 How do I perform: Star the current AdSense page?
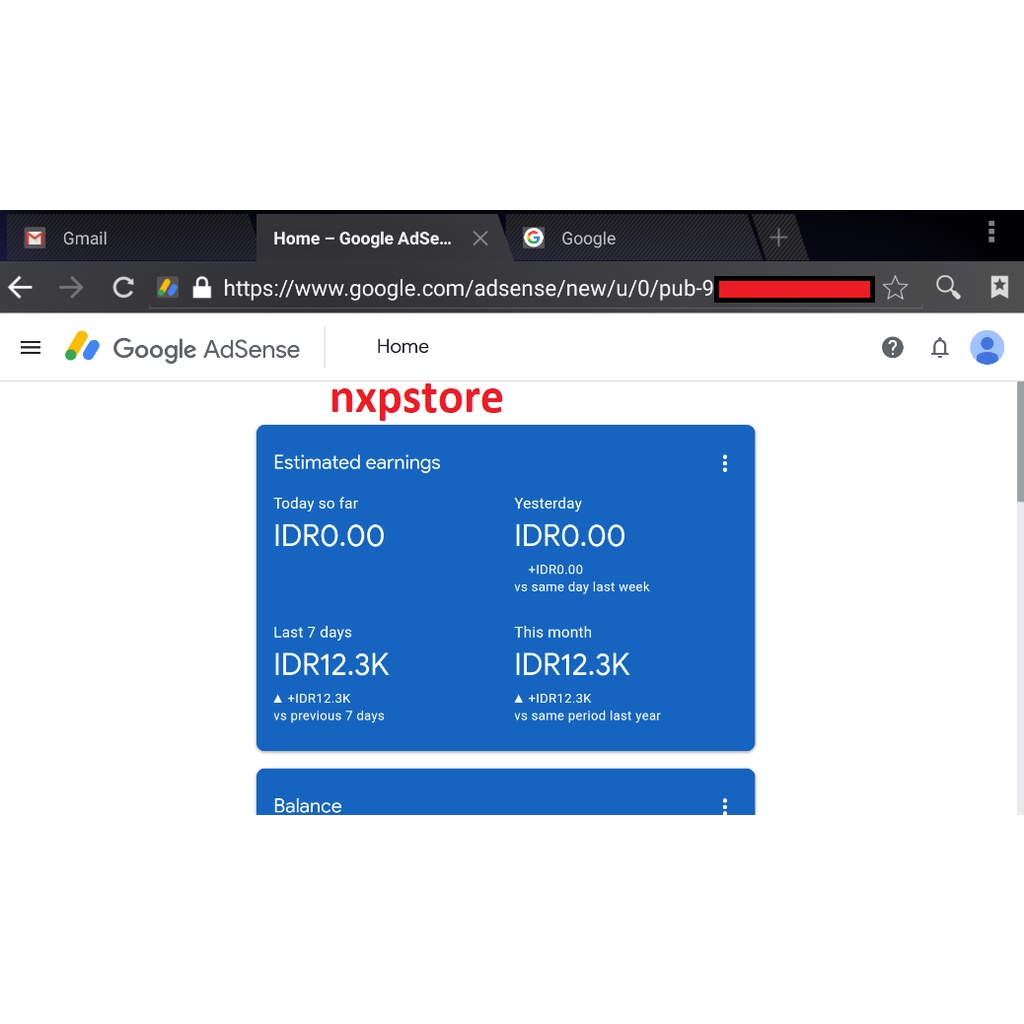click(895, 288)
